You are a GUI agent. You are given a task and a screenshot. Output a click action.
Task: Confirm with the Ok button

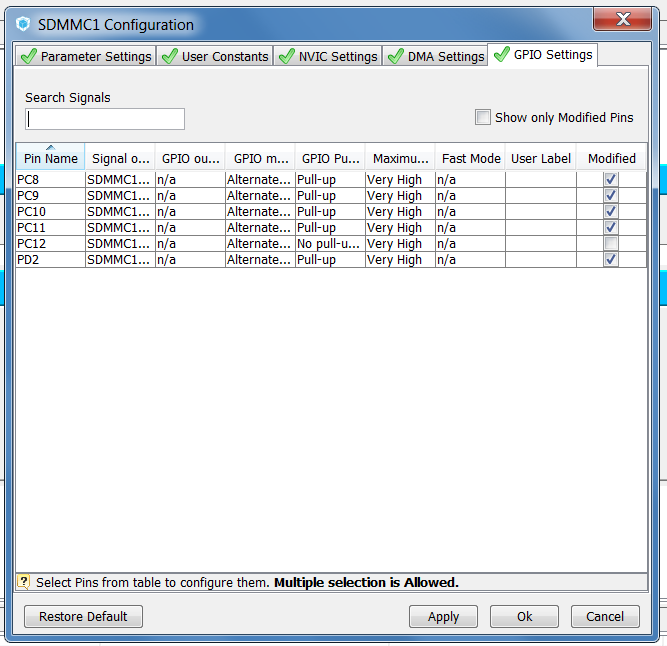coord(524,616)
